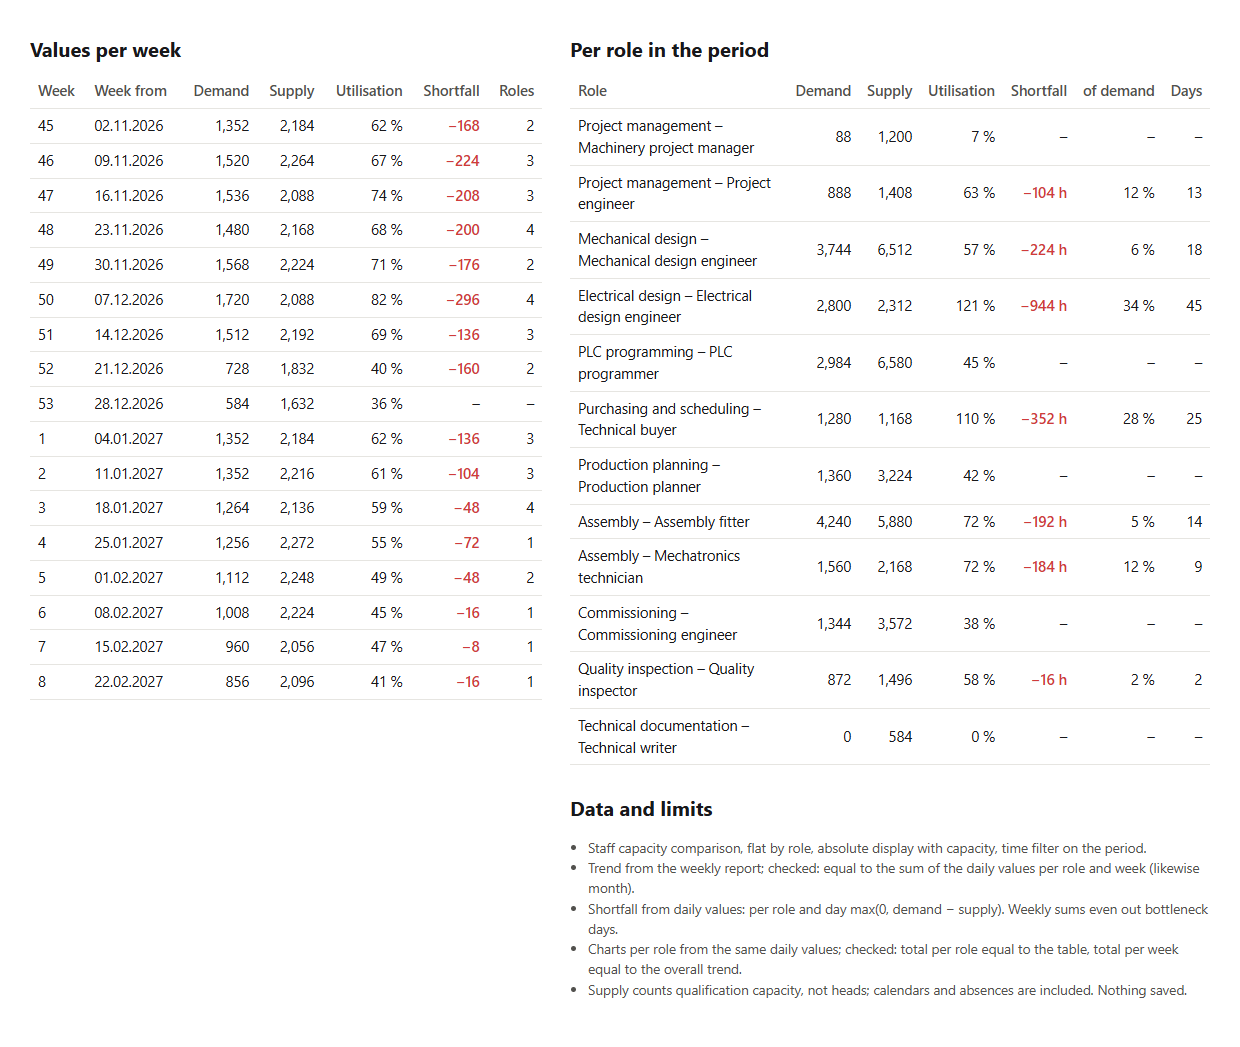1240x1047 pixels.
Task: Select role Mechatronics technician
Action: tap(659, 567)
